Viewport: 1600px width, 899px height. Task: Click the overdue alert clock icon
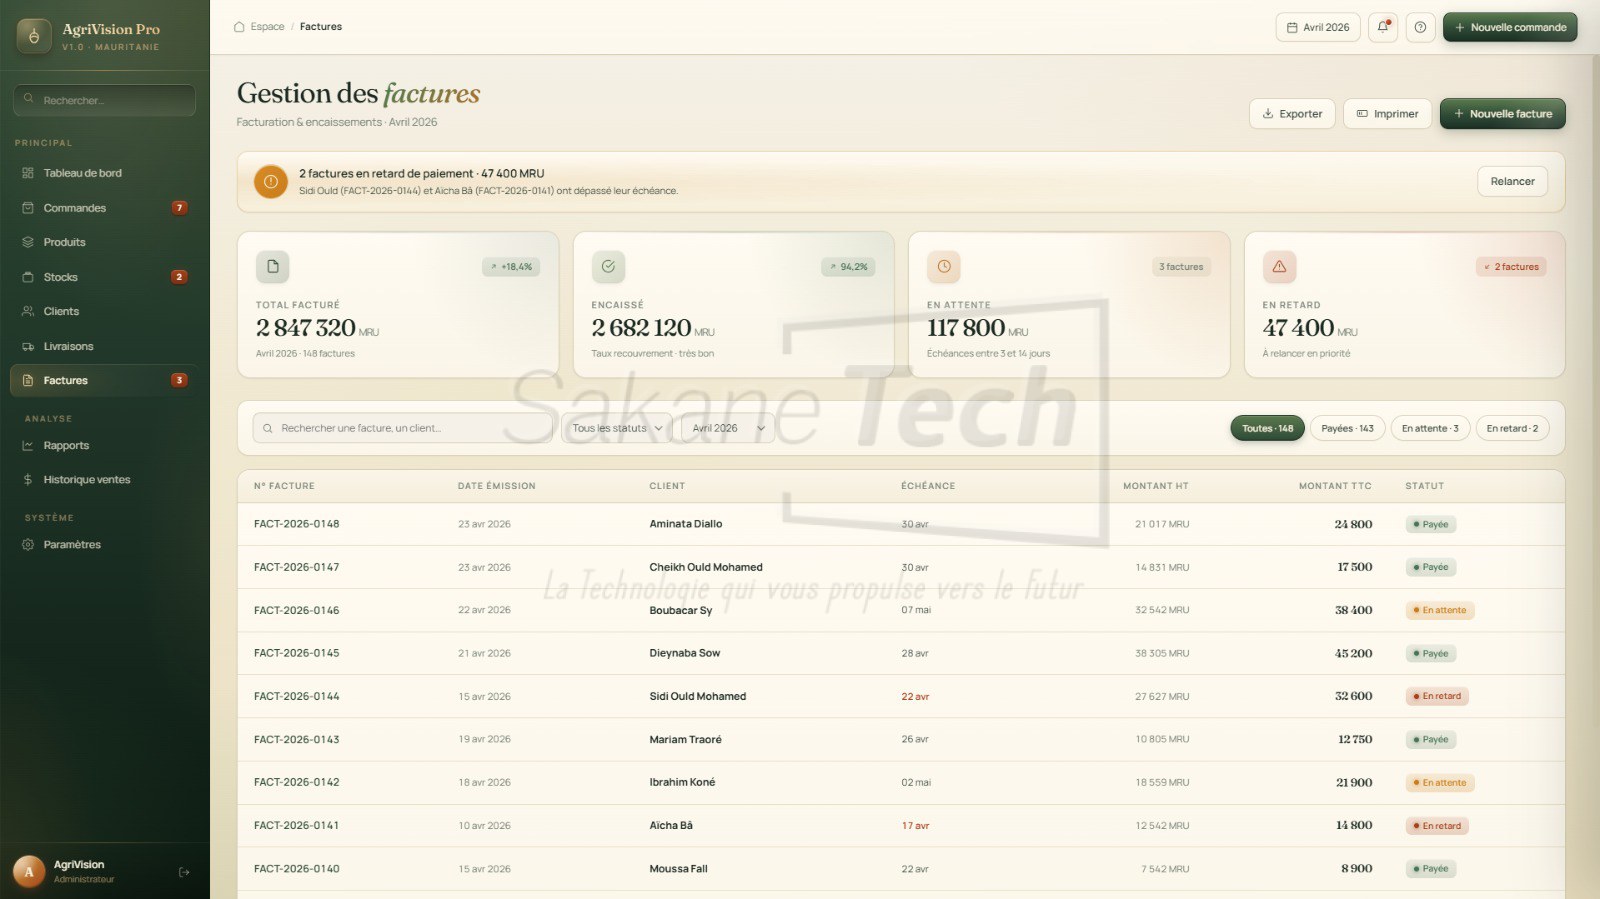coord(270,182)
